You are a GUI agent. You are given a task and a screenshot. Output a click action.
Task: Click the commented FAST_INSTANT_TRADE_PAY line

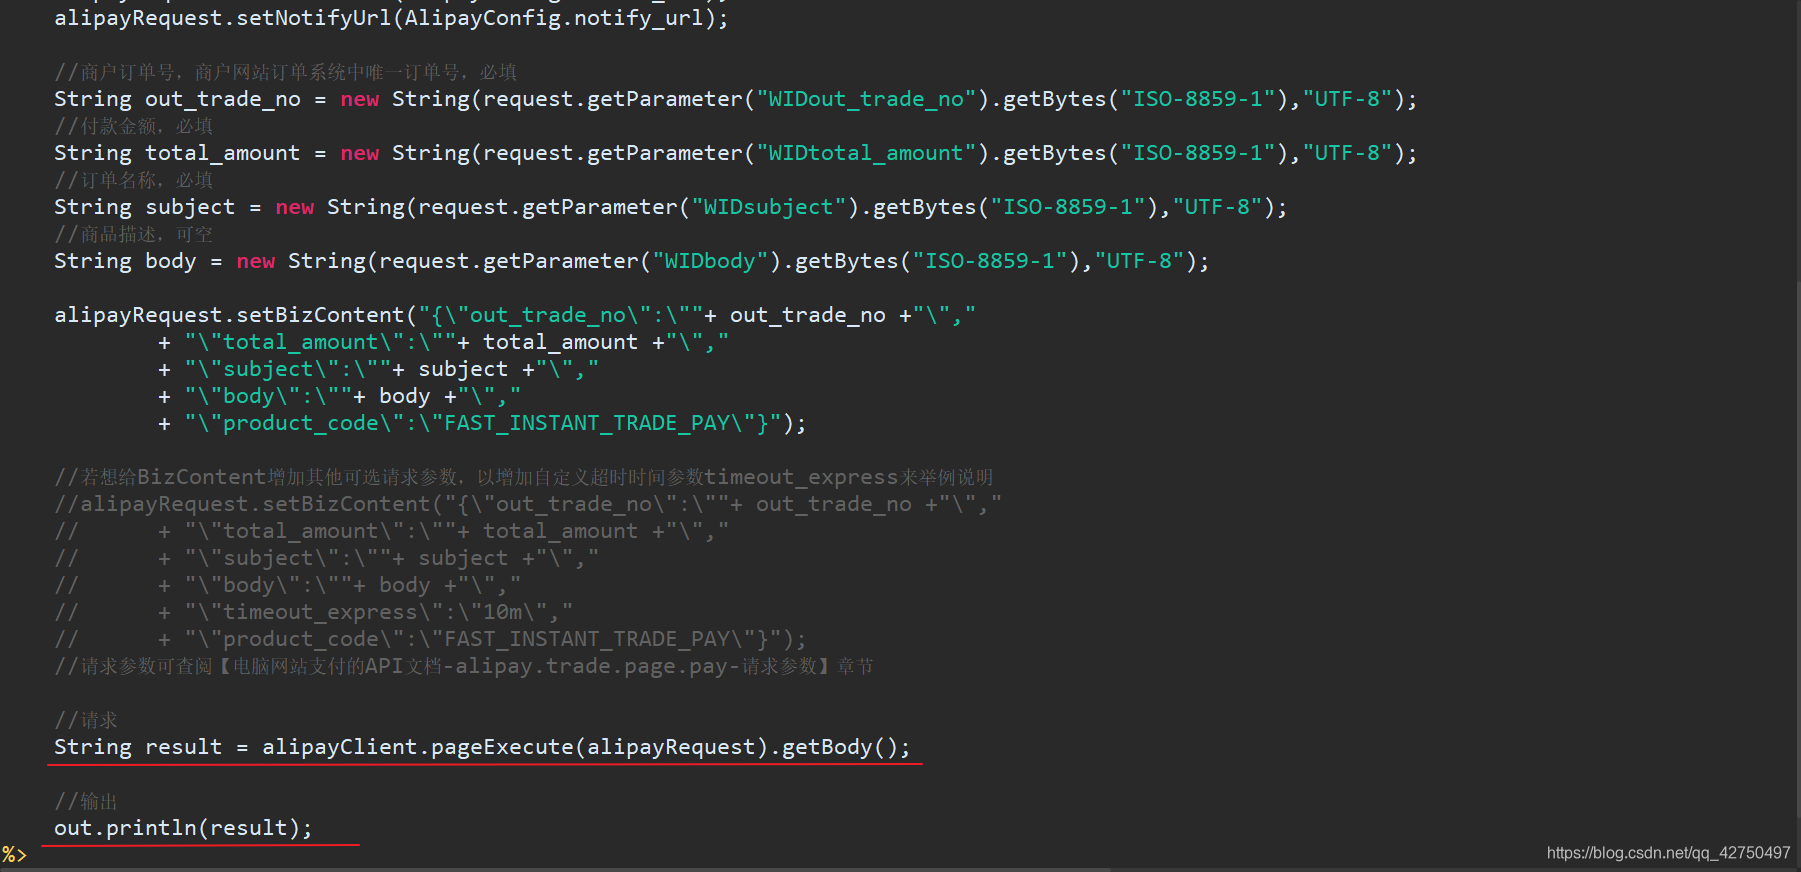[x=430, y=639]
